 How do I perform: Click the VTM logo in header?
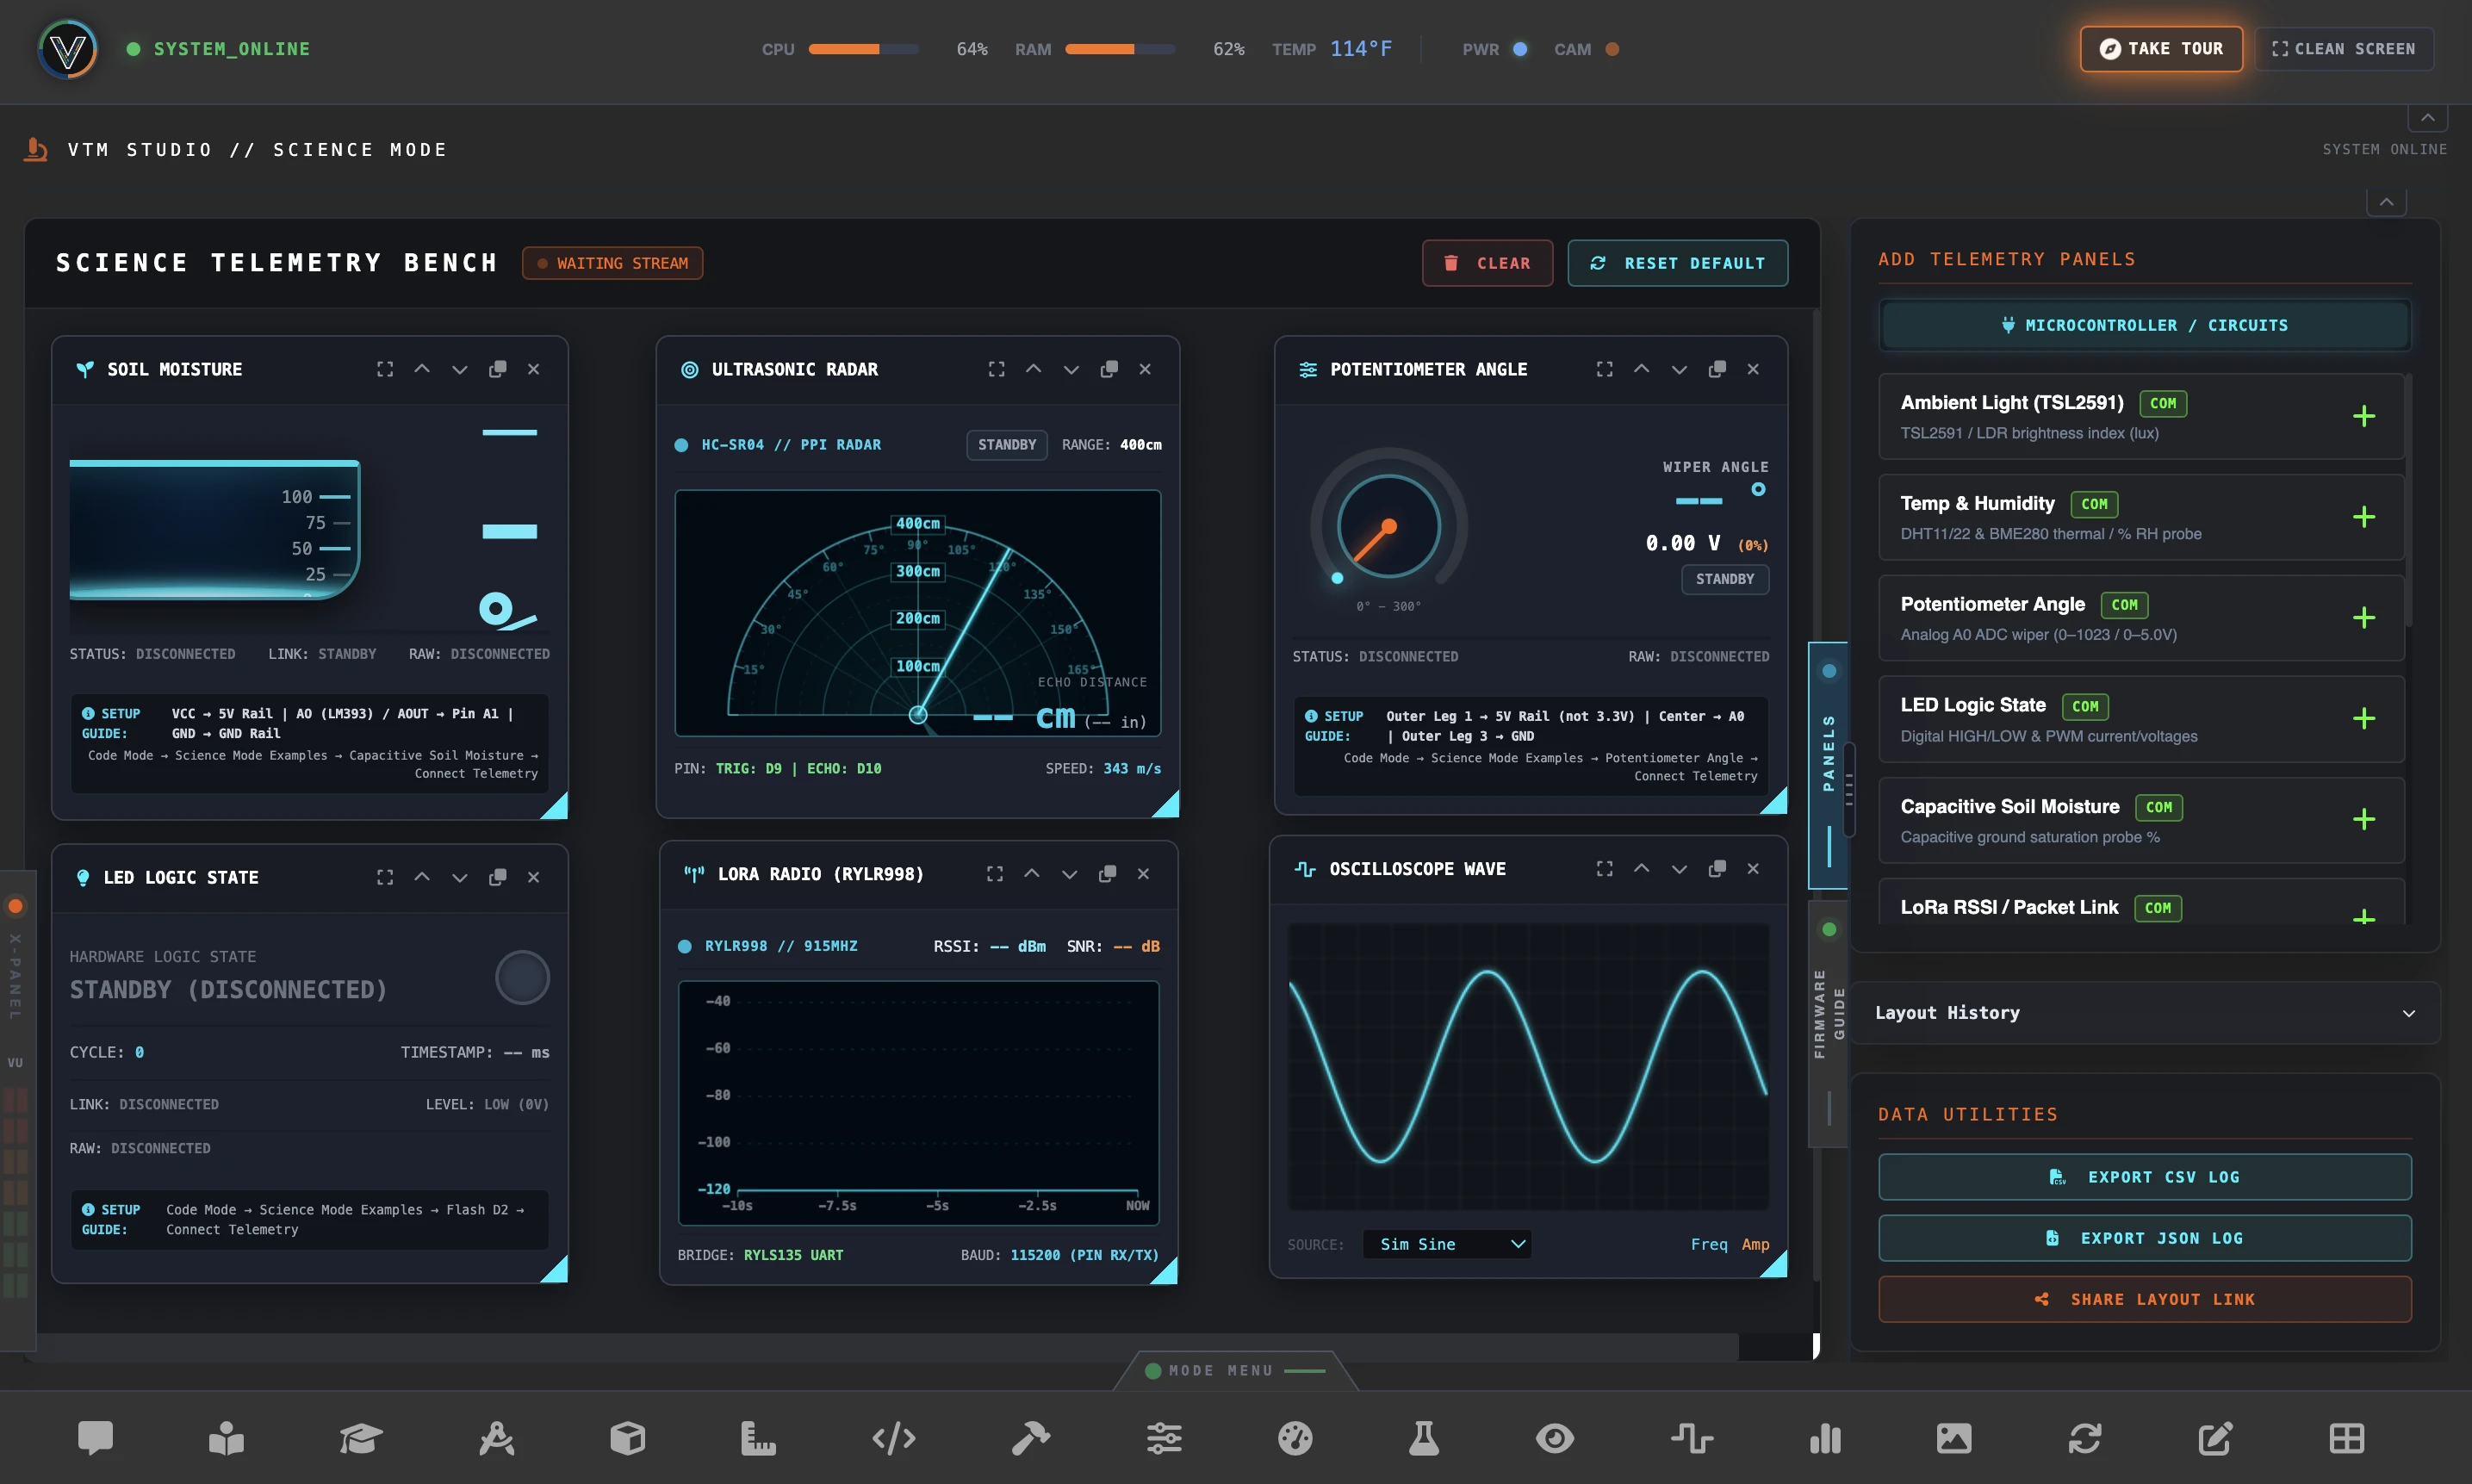pyautogui.click(x=67, y=49)
